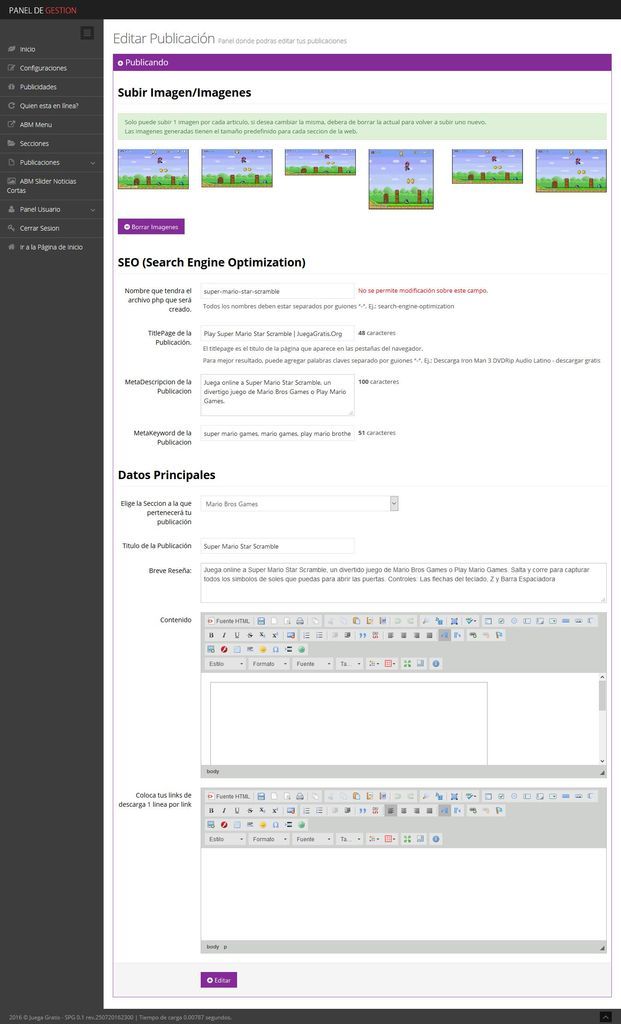Click Blockquote icon in Contenido editor toolbar
The image size is (621, 1024).
point(362,635)
